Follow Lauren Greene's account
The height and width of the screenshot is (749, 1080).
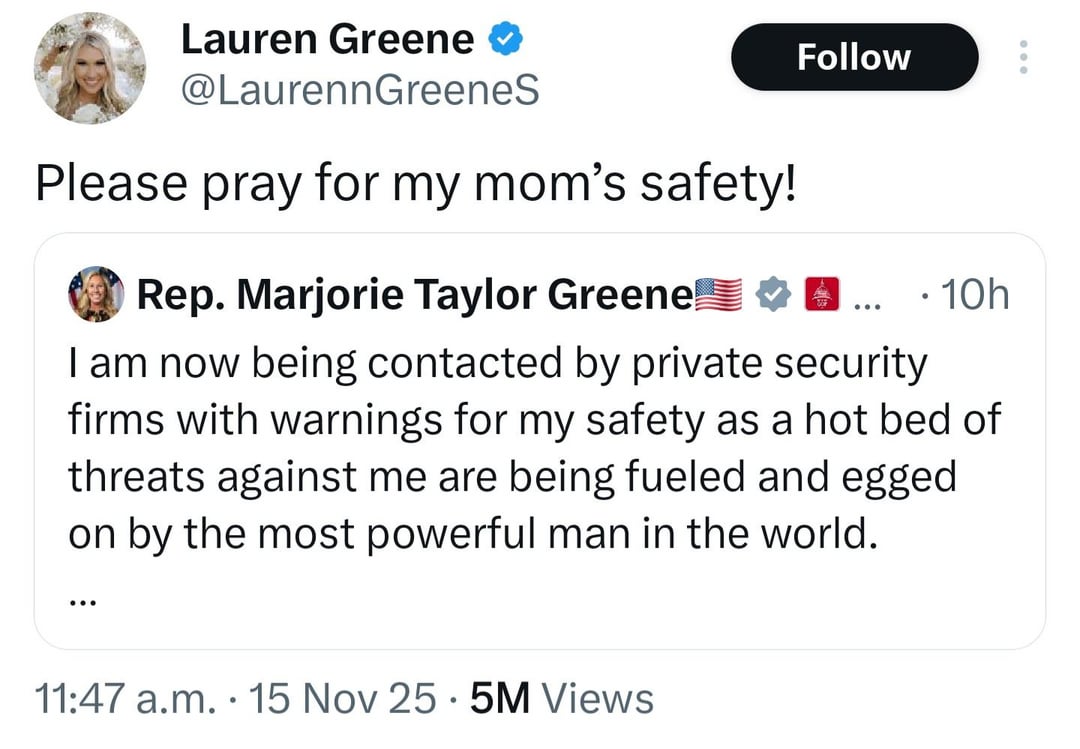point(853,57)
